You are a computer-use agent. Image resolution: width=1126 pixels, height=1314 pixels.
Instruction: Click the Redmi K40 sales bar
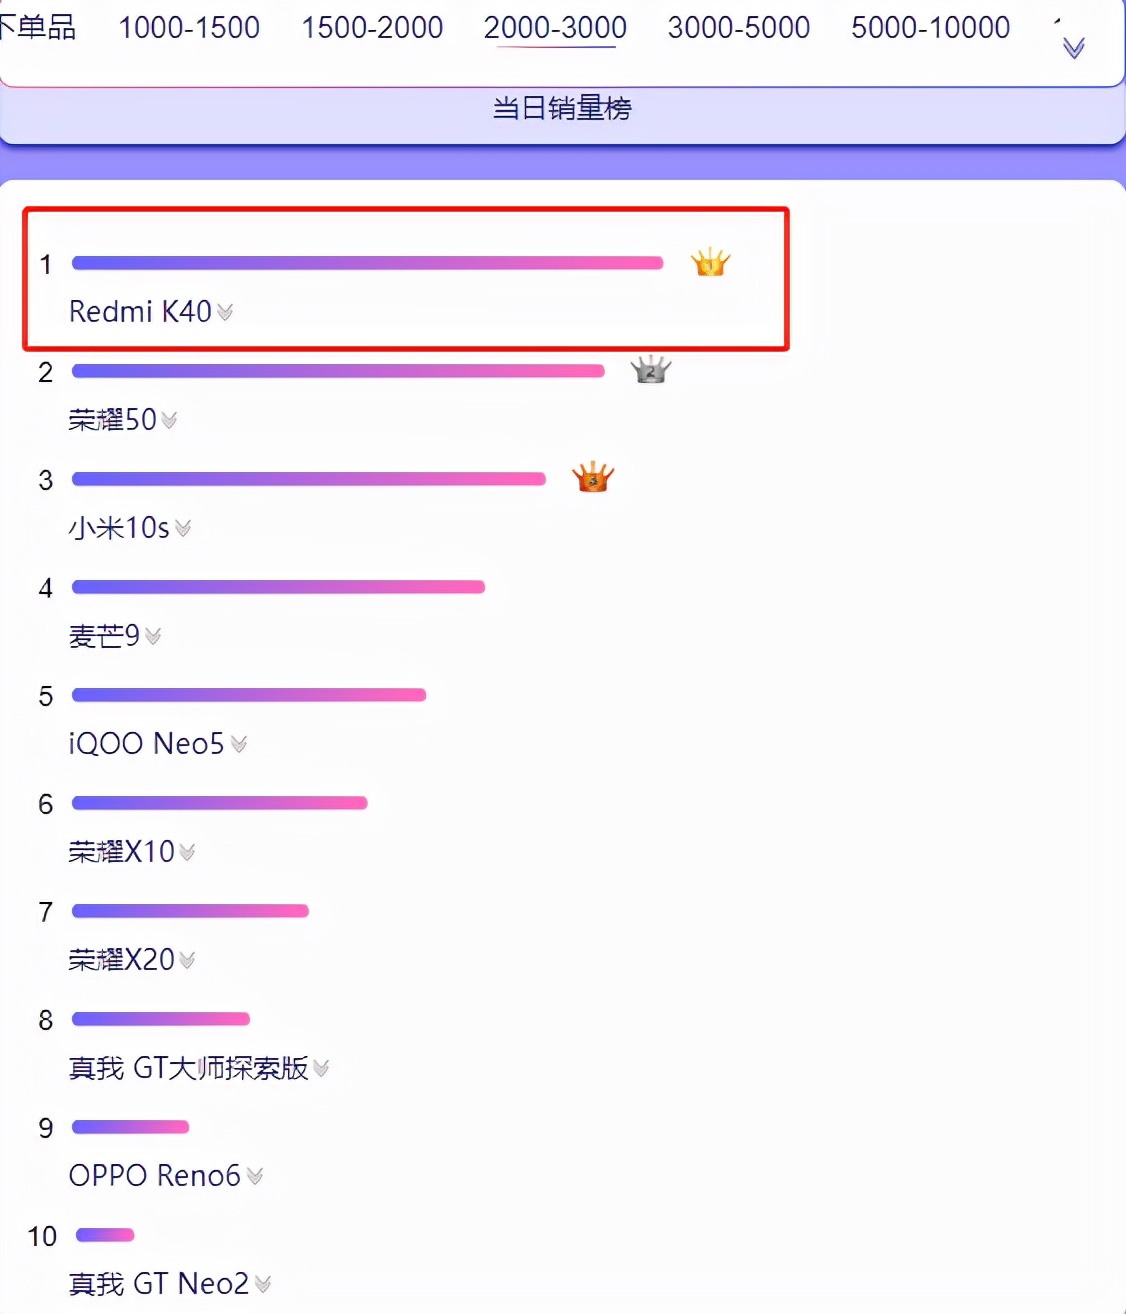tap(367, 263)
